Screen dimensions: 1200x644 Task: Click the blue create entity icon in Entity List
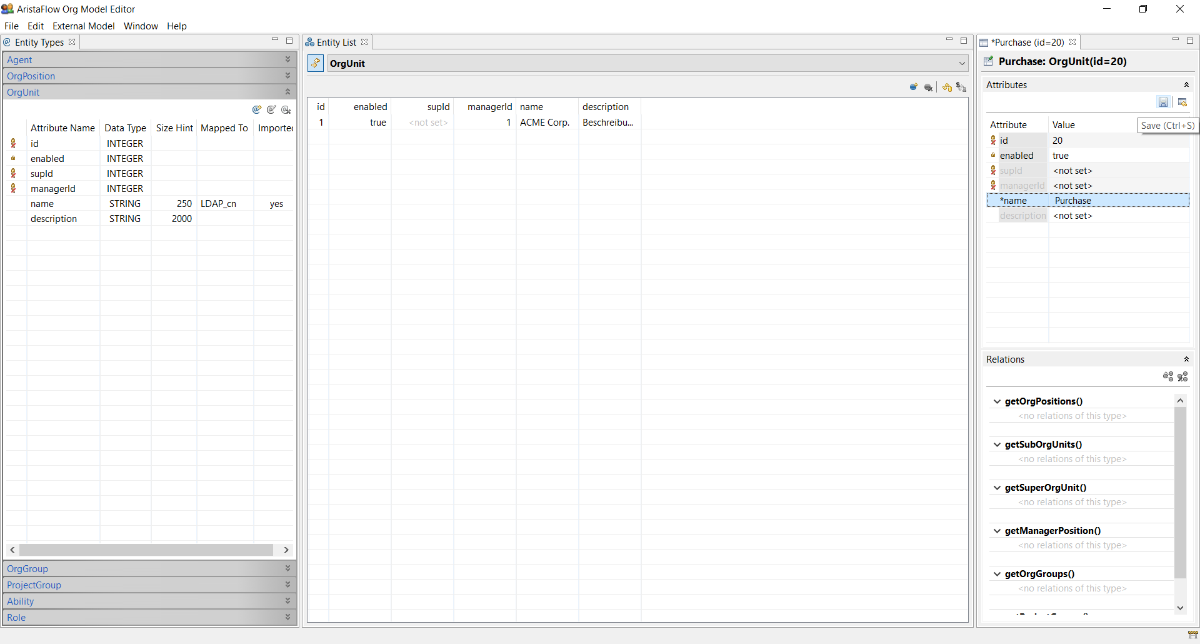pyautogui.click(x=914, y=87)
